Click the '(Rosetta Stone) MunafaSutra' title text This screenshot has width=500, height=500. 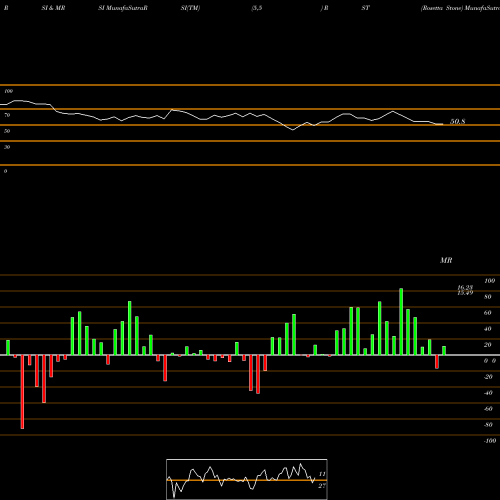[x=460, y=8]
